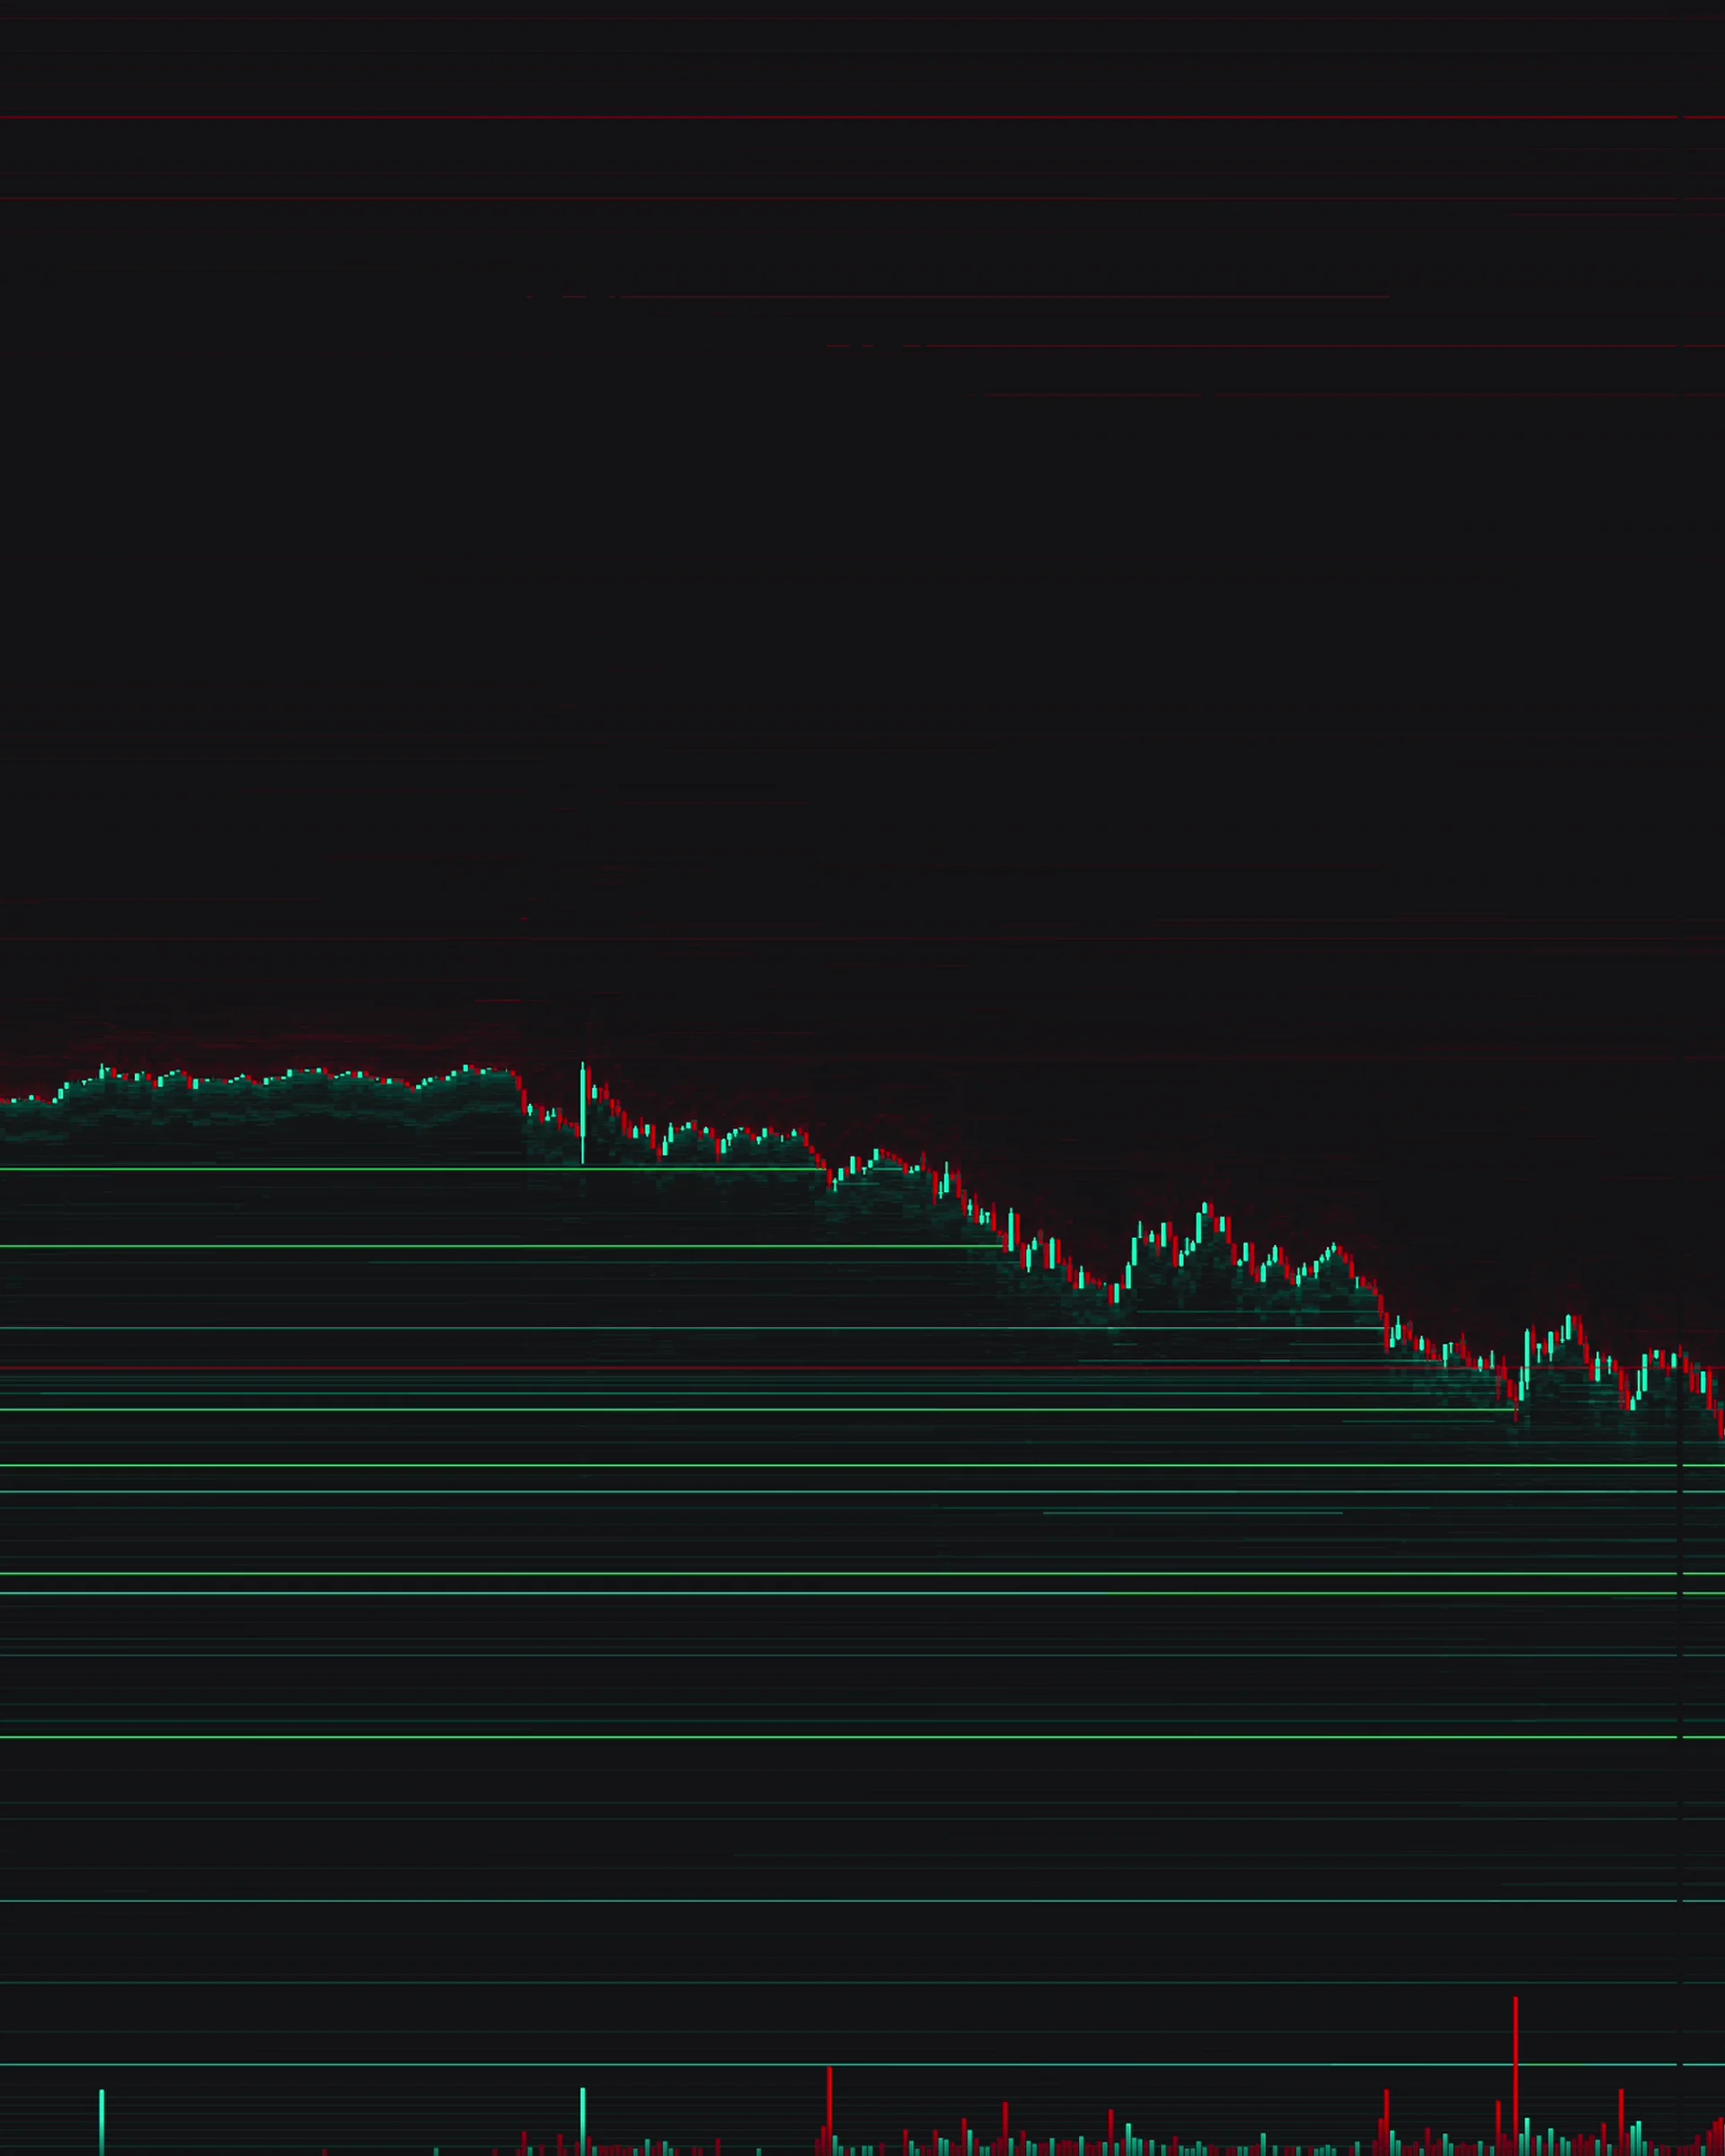This screenshot has width=1725, height=2156.
Task: Click the second red horizontal line from top
Action: [x=860, y=198]
